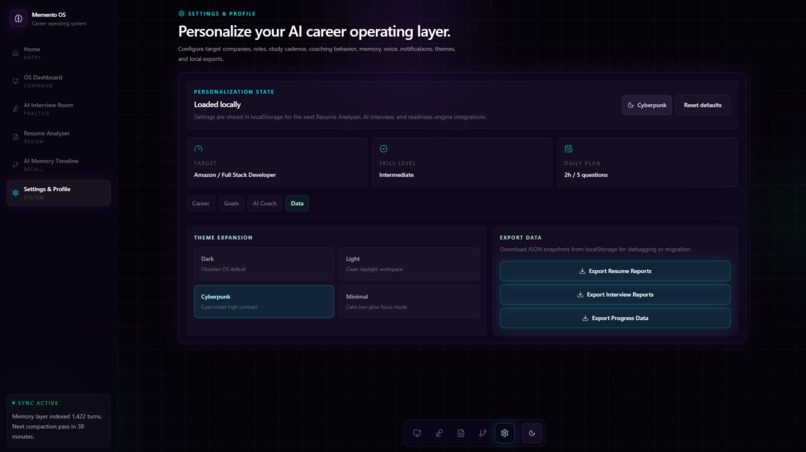Click the Skill Level checkmark icon
The height and width of the screenshot is (452, 806).
click(383, 149)
